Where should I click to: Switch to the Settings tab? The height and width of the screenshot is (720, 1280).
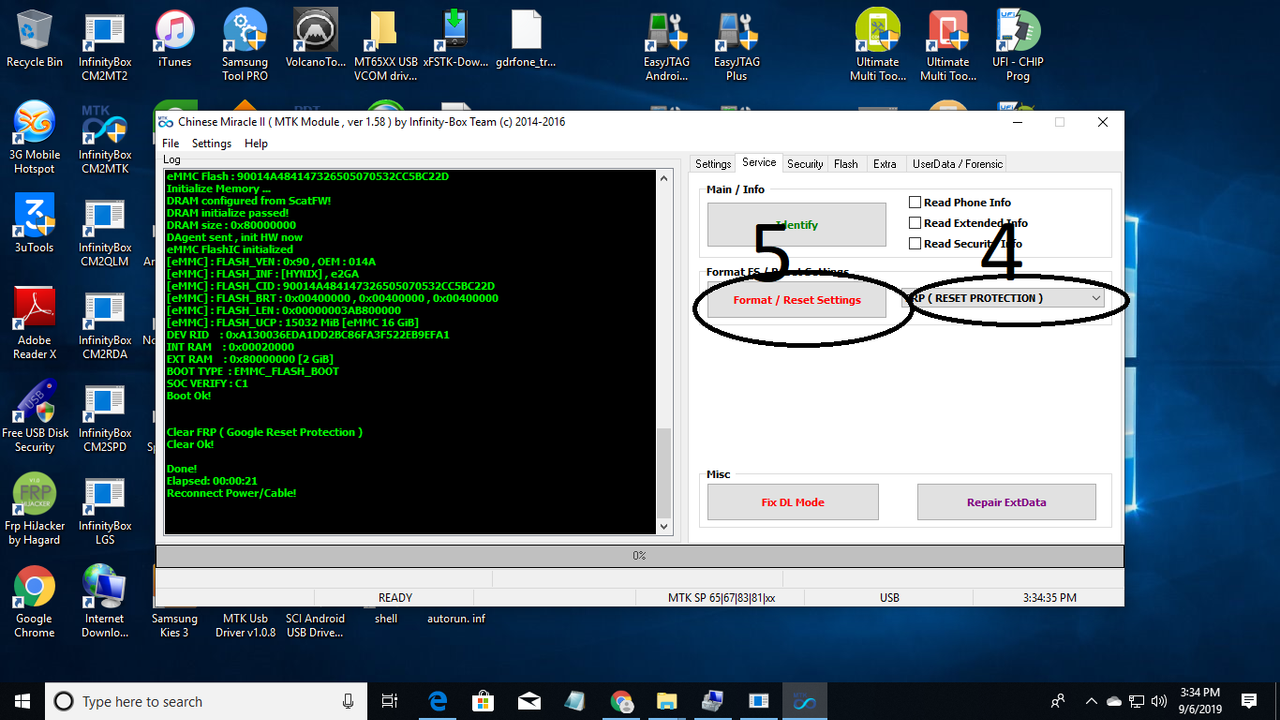[713, 164]
